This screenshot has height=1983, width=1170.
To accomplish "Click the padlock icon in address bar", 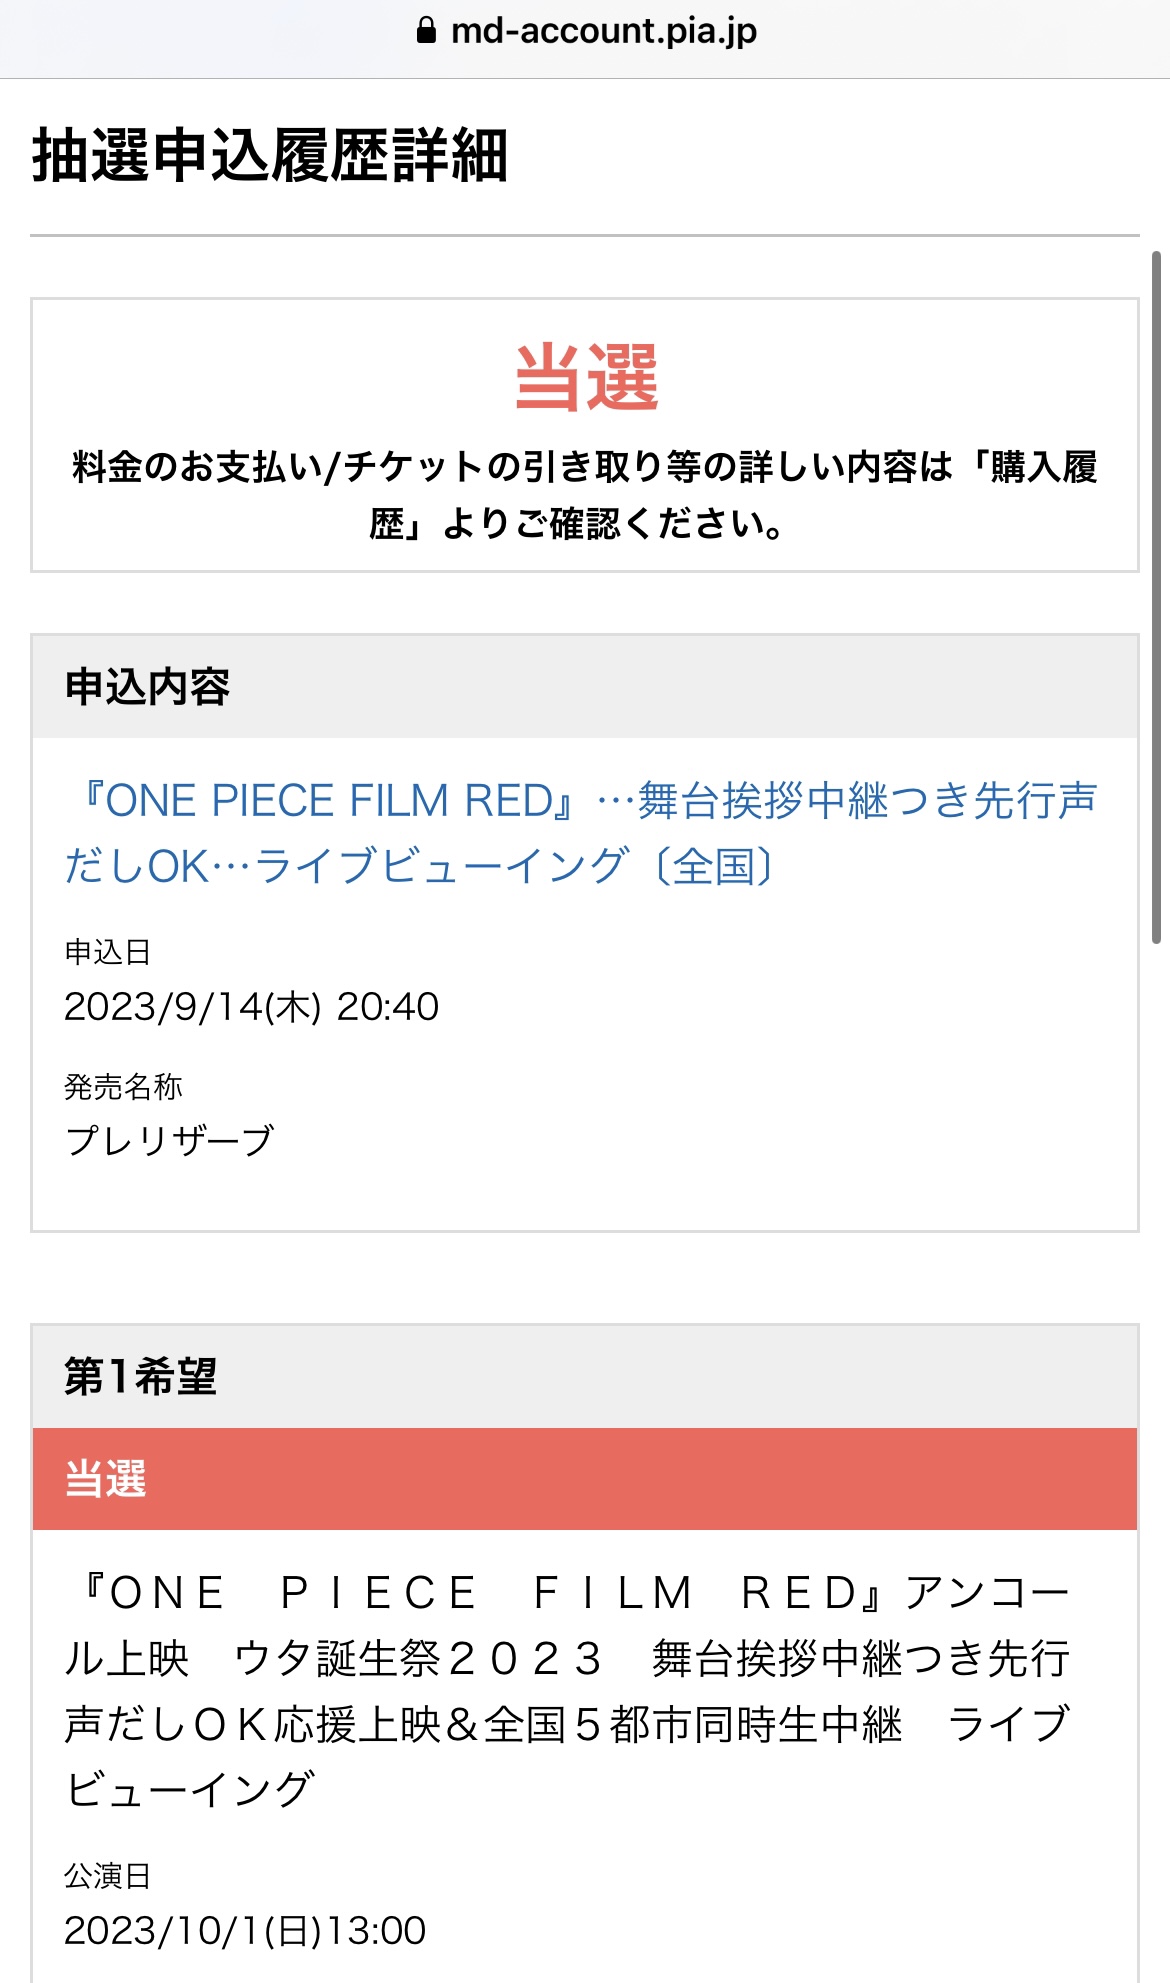I will pos(427,31).
